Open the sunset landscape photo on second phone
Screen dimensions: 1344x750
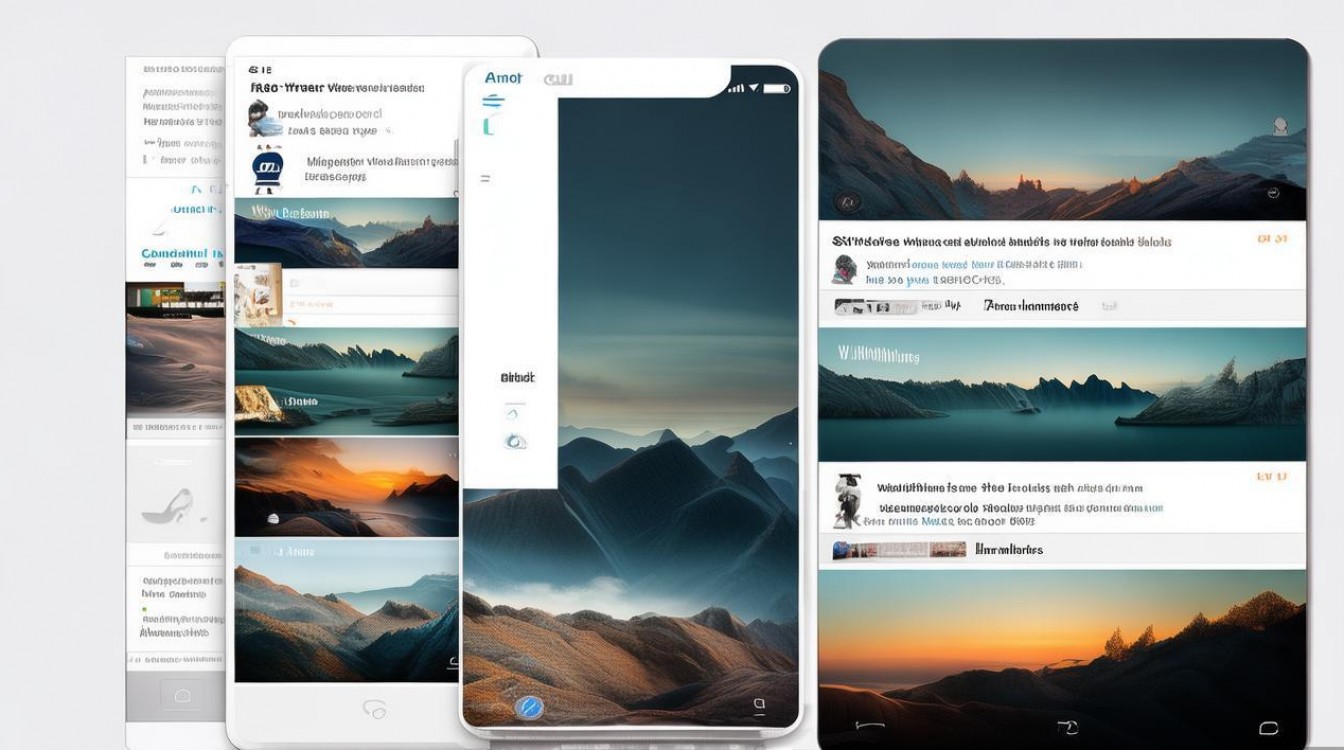347,487
